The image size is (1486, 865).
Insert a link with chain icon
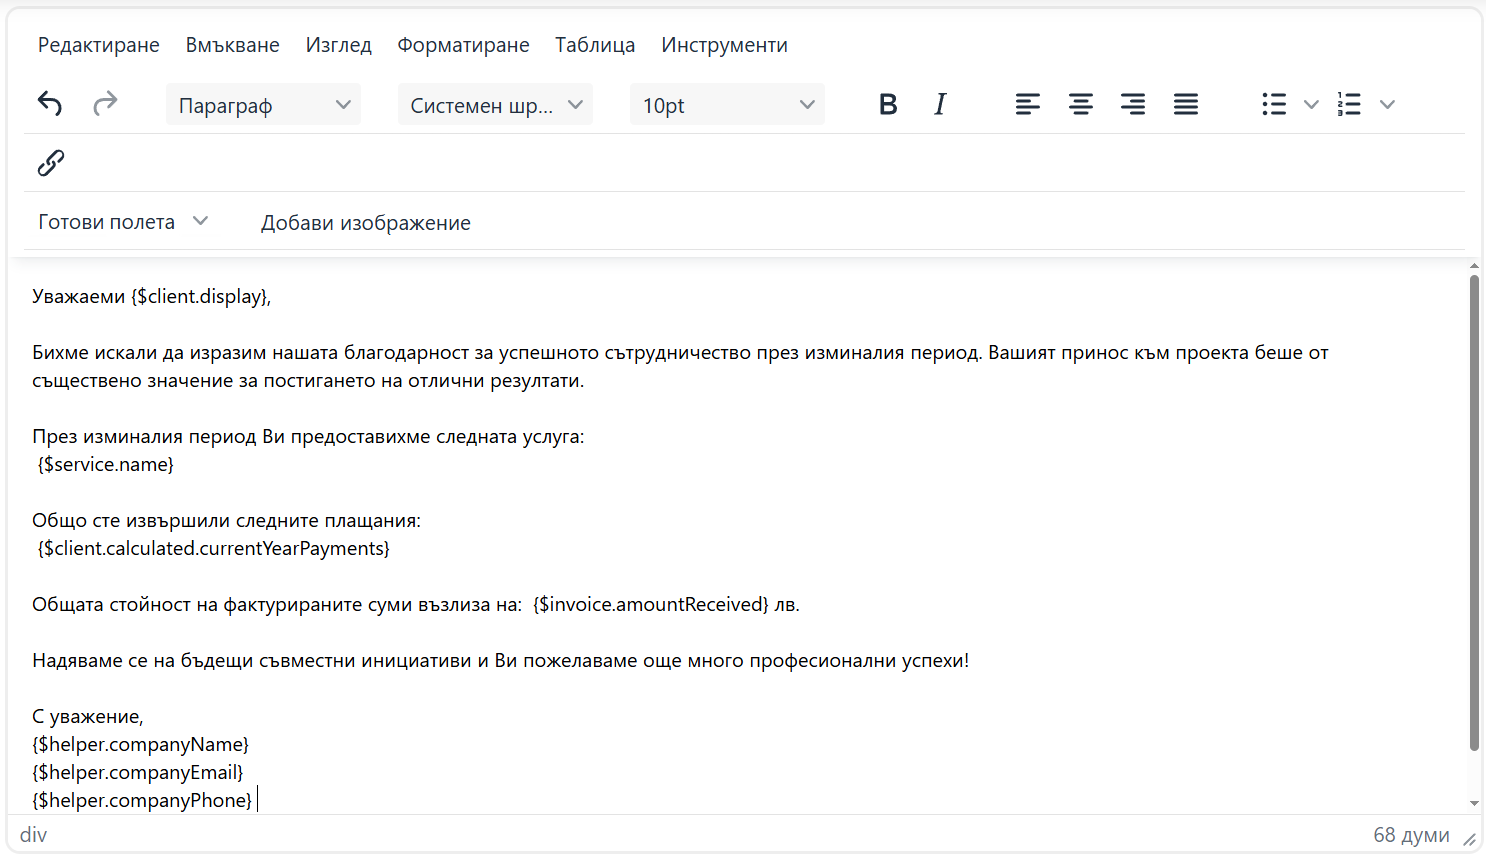tap(51, 163)
